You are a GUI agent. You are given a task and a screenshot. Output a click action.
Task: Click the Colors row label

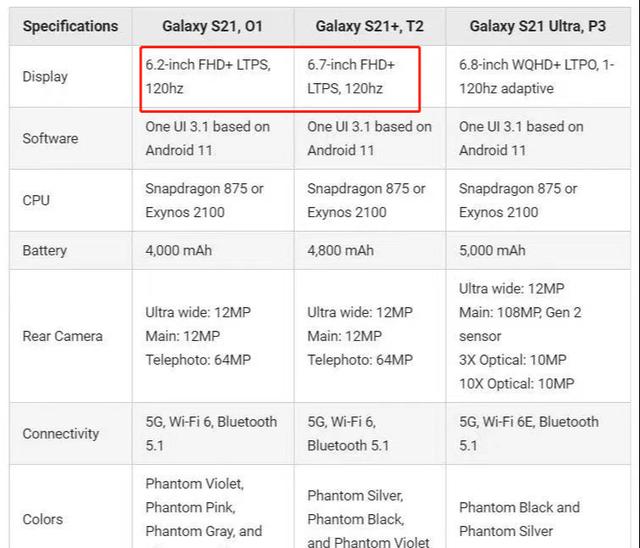42,519
